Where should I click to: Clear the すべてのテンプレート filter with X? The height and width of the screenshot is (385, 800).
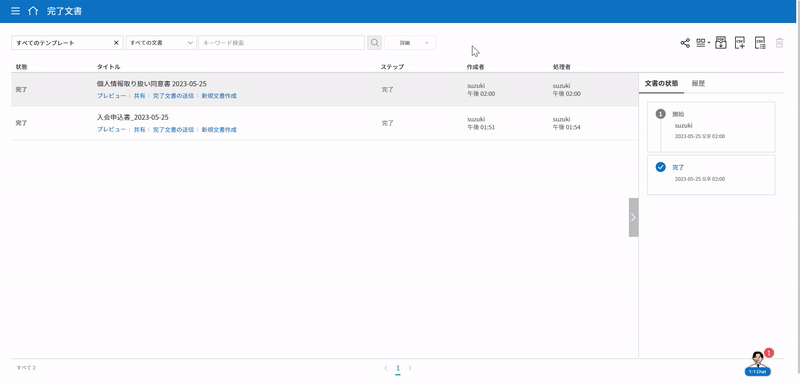[x=116, y=43]
